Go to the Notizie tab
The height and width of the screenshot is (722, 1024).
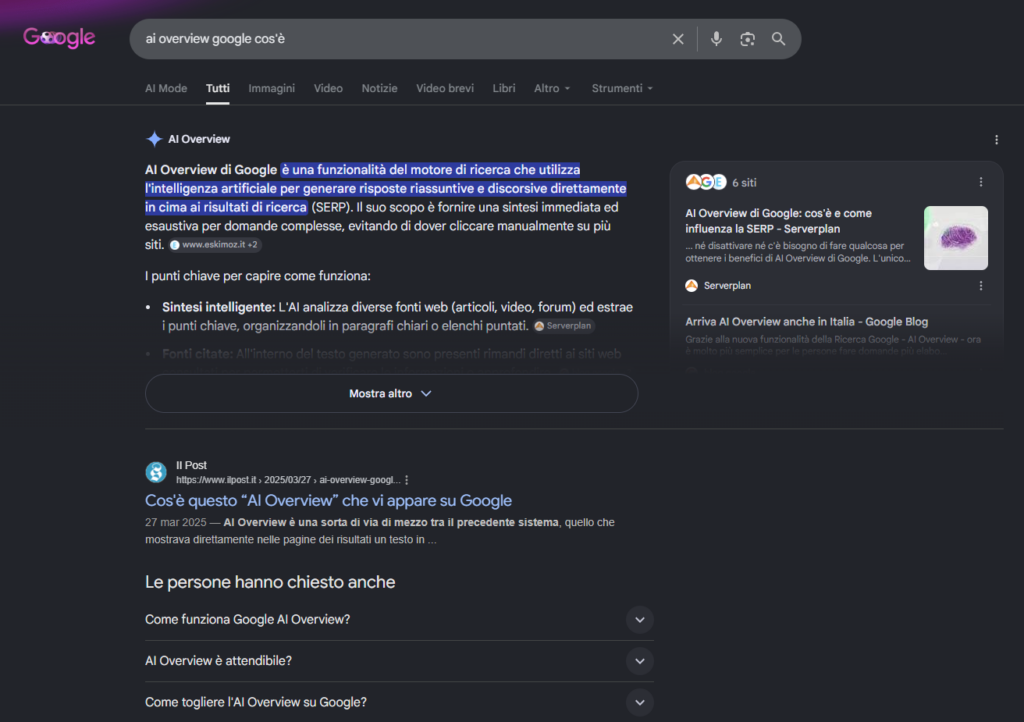(x=379, y=88)
